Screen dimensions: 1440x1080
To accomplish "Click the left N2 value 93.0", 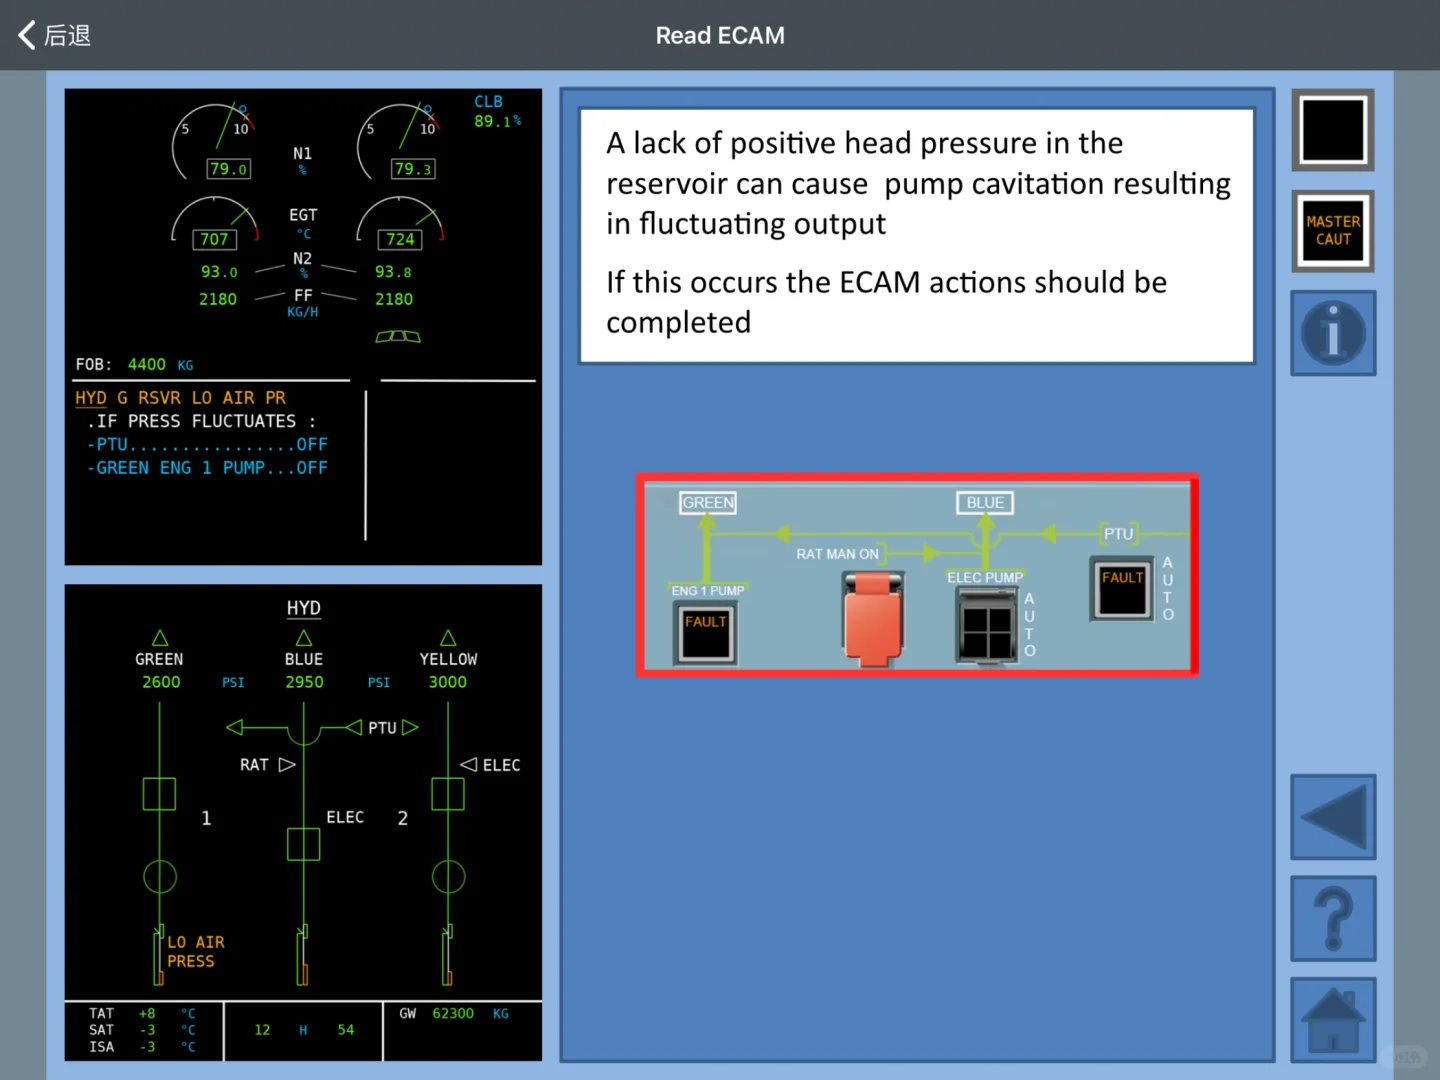I will pyautogui.click(x=219, y=272).
